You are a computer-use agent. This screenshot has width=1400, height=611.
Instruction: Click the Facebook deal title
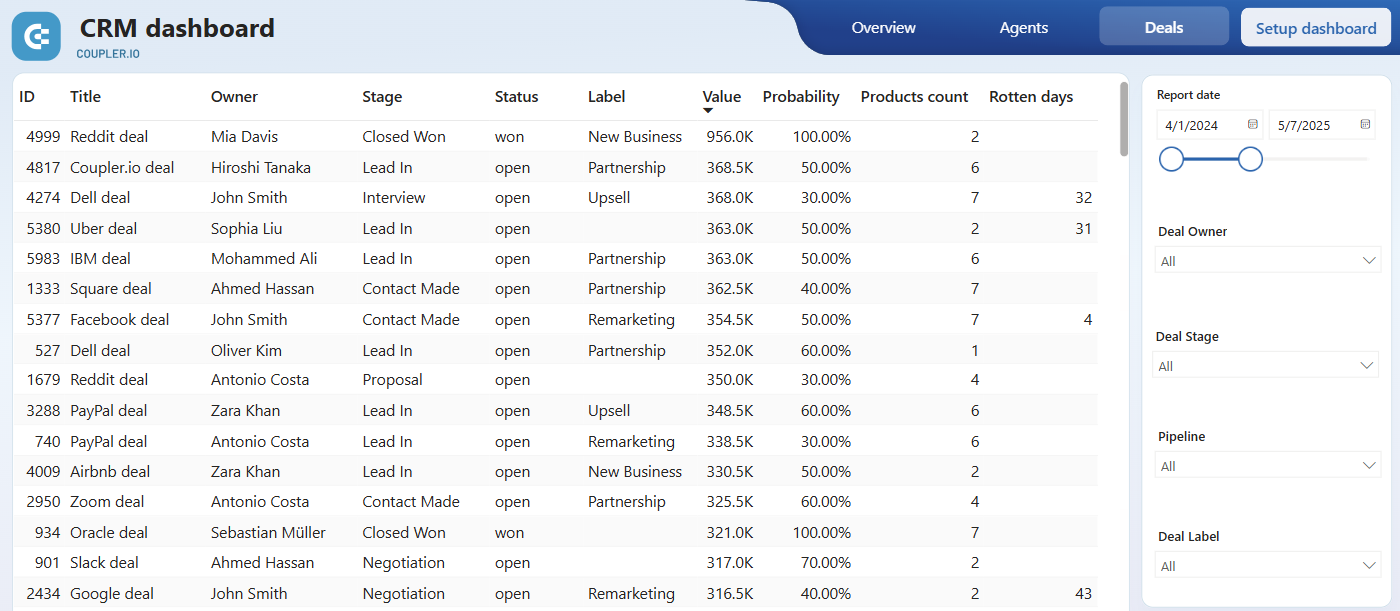tap(120, 319)
